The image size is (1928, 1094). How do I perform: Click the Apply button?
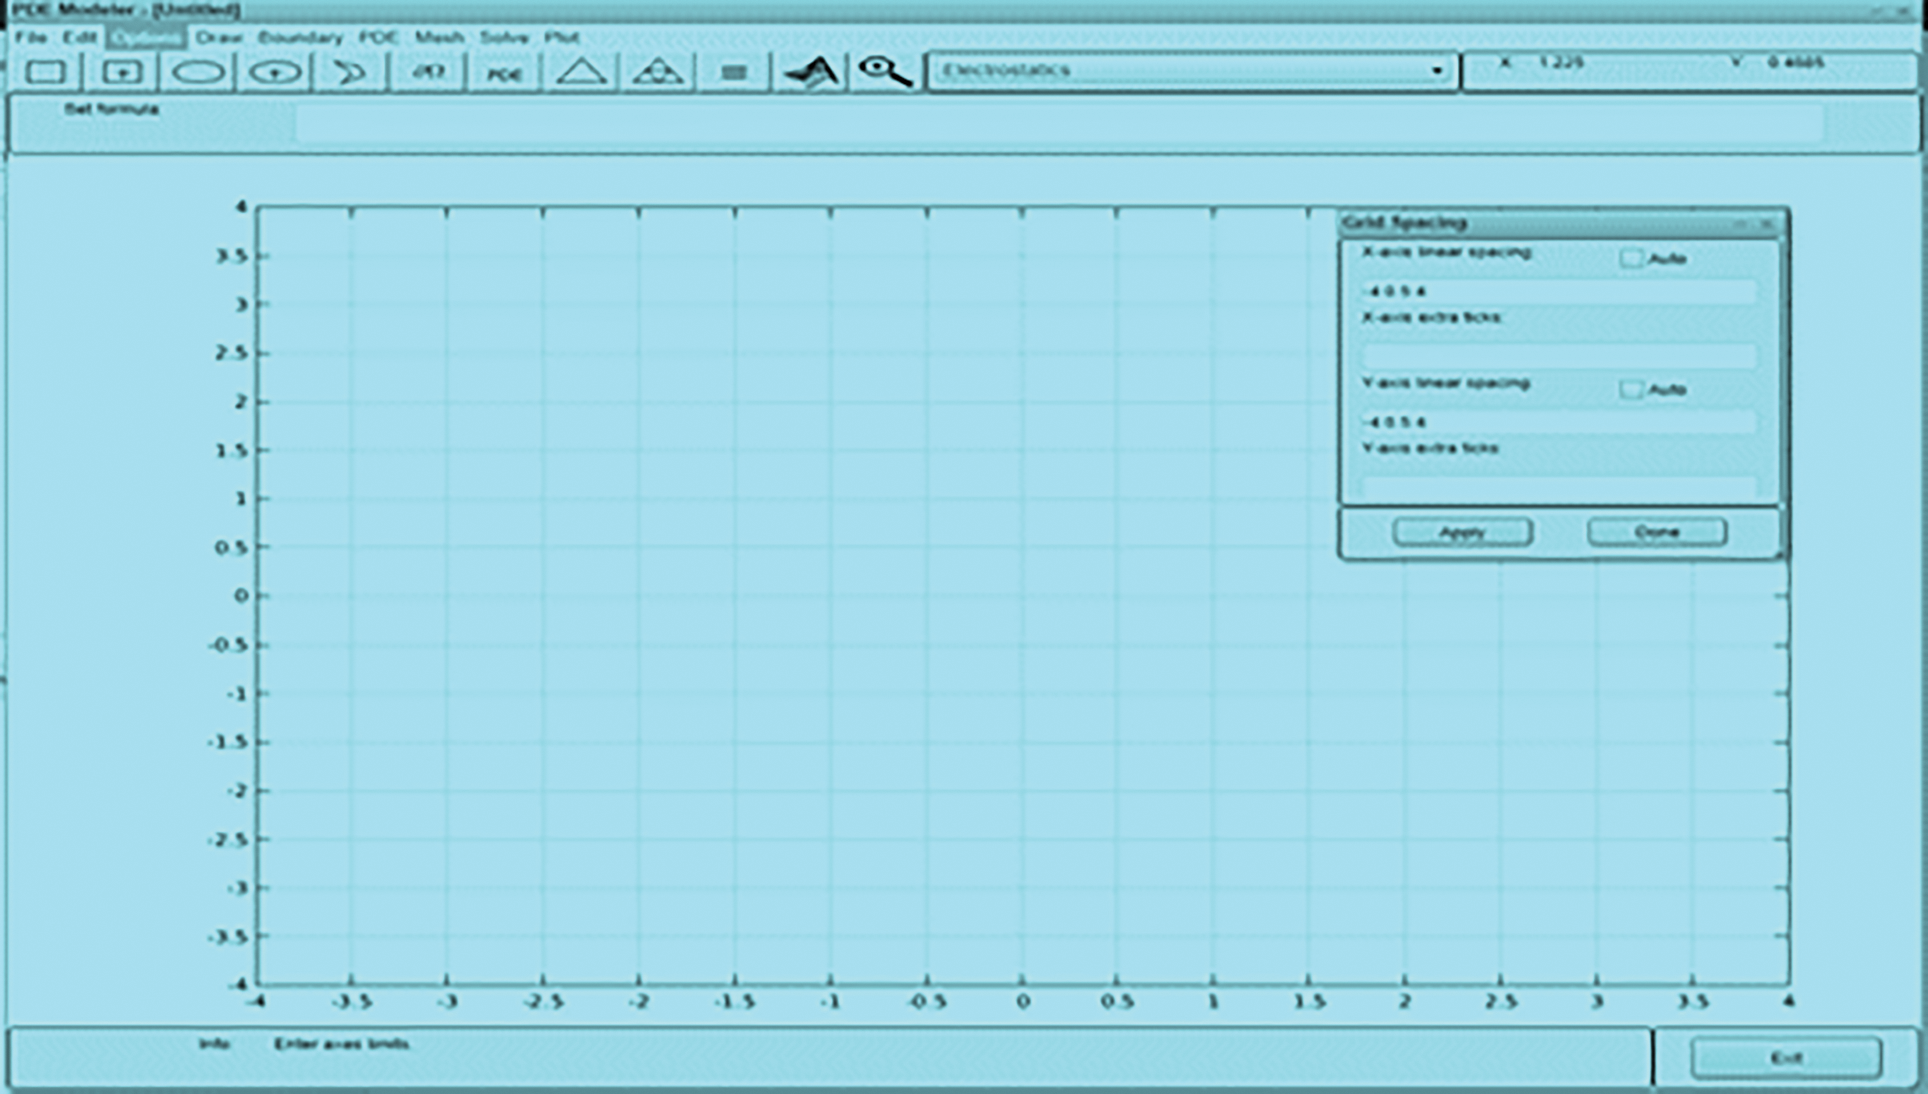click(1462, 532)
